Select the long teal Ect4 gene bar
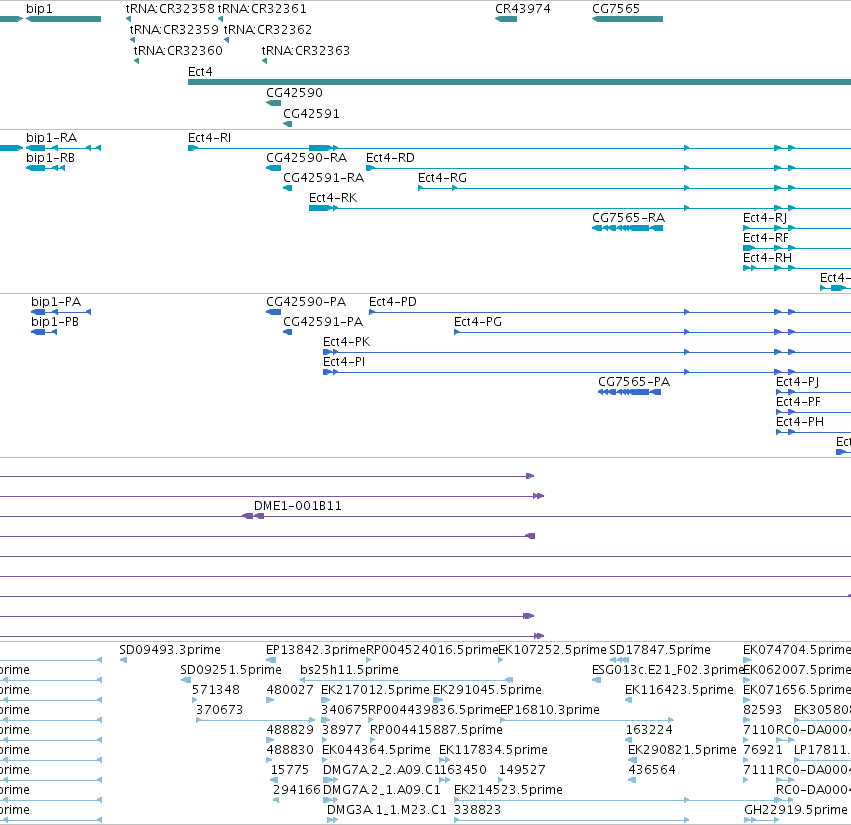The width and height of the screenshot is (851, 825). point(519,82)
